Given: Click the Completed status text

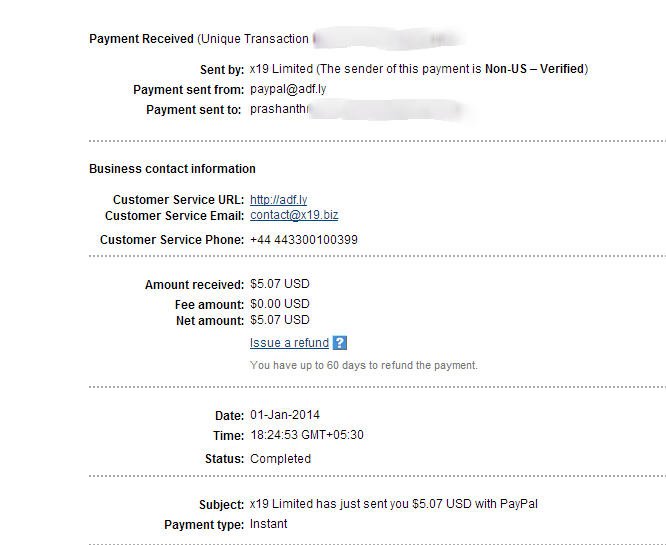Looking at the screenshot, I should 280,459.
